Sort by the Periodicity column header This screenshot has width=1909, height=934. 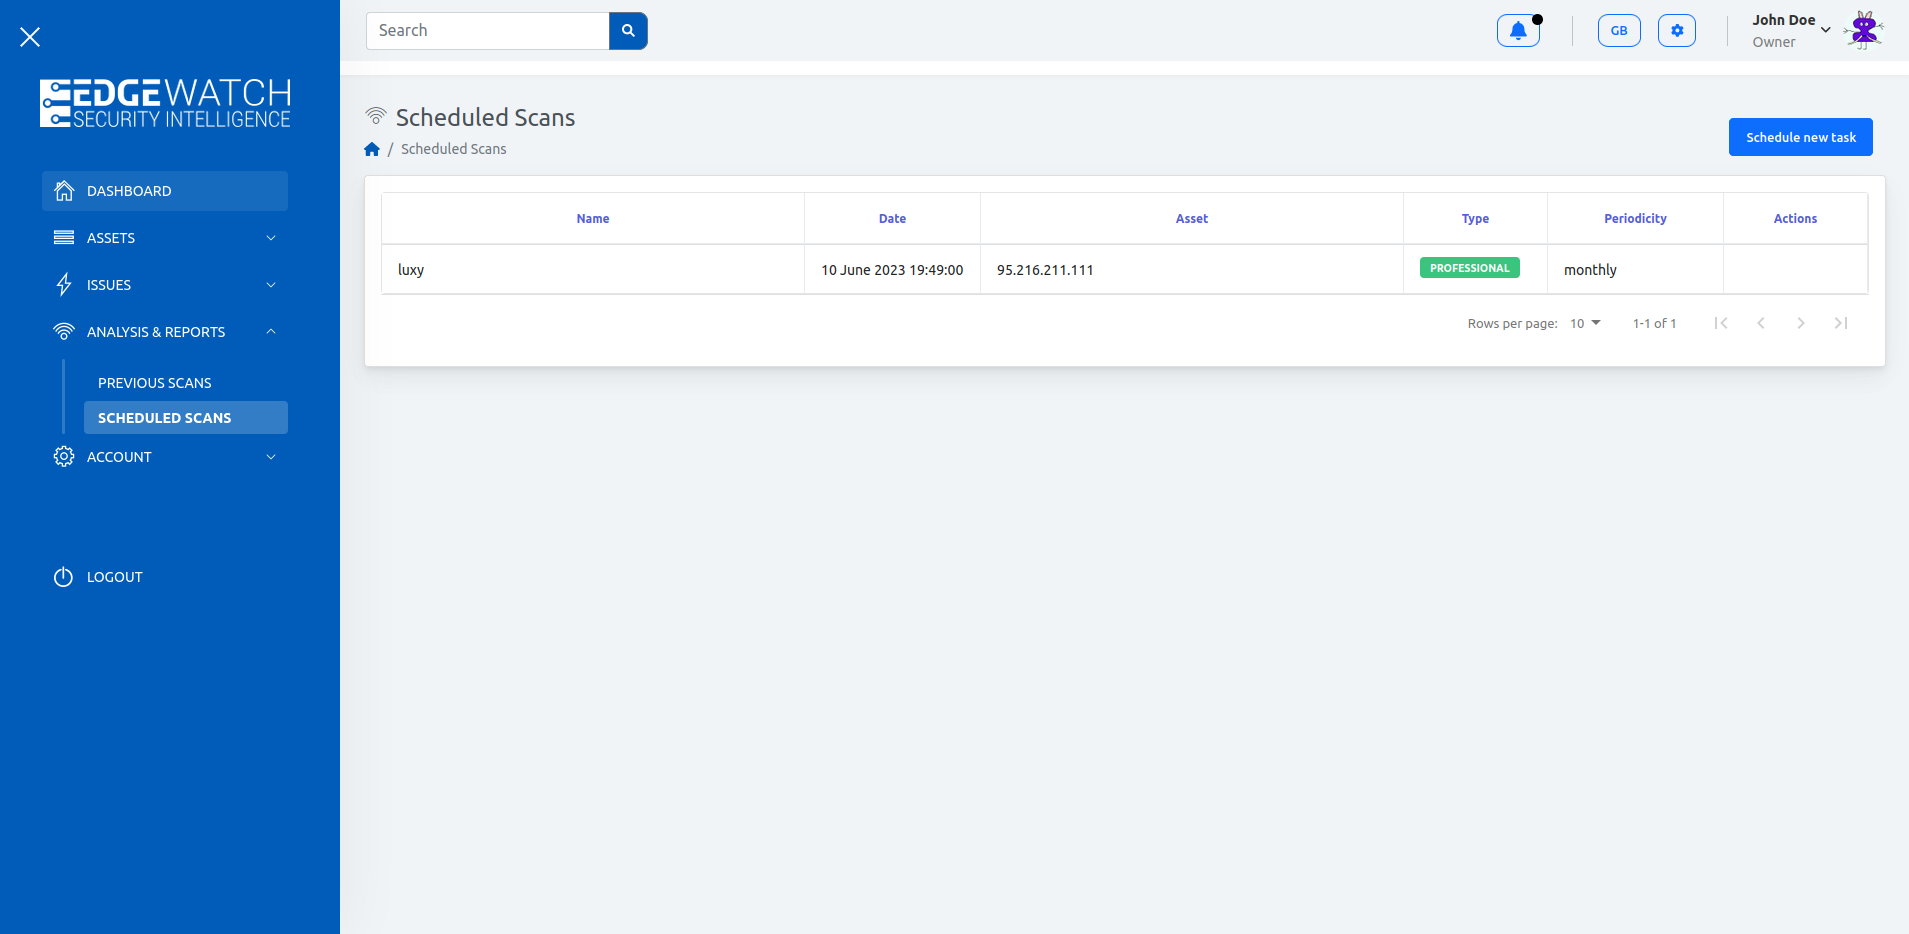[x=1635, y=219]
